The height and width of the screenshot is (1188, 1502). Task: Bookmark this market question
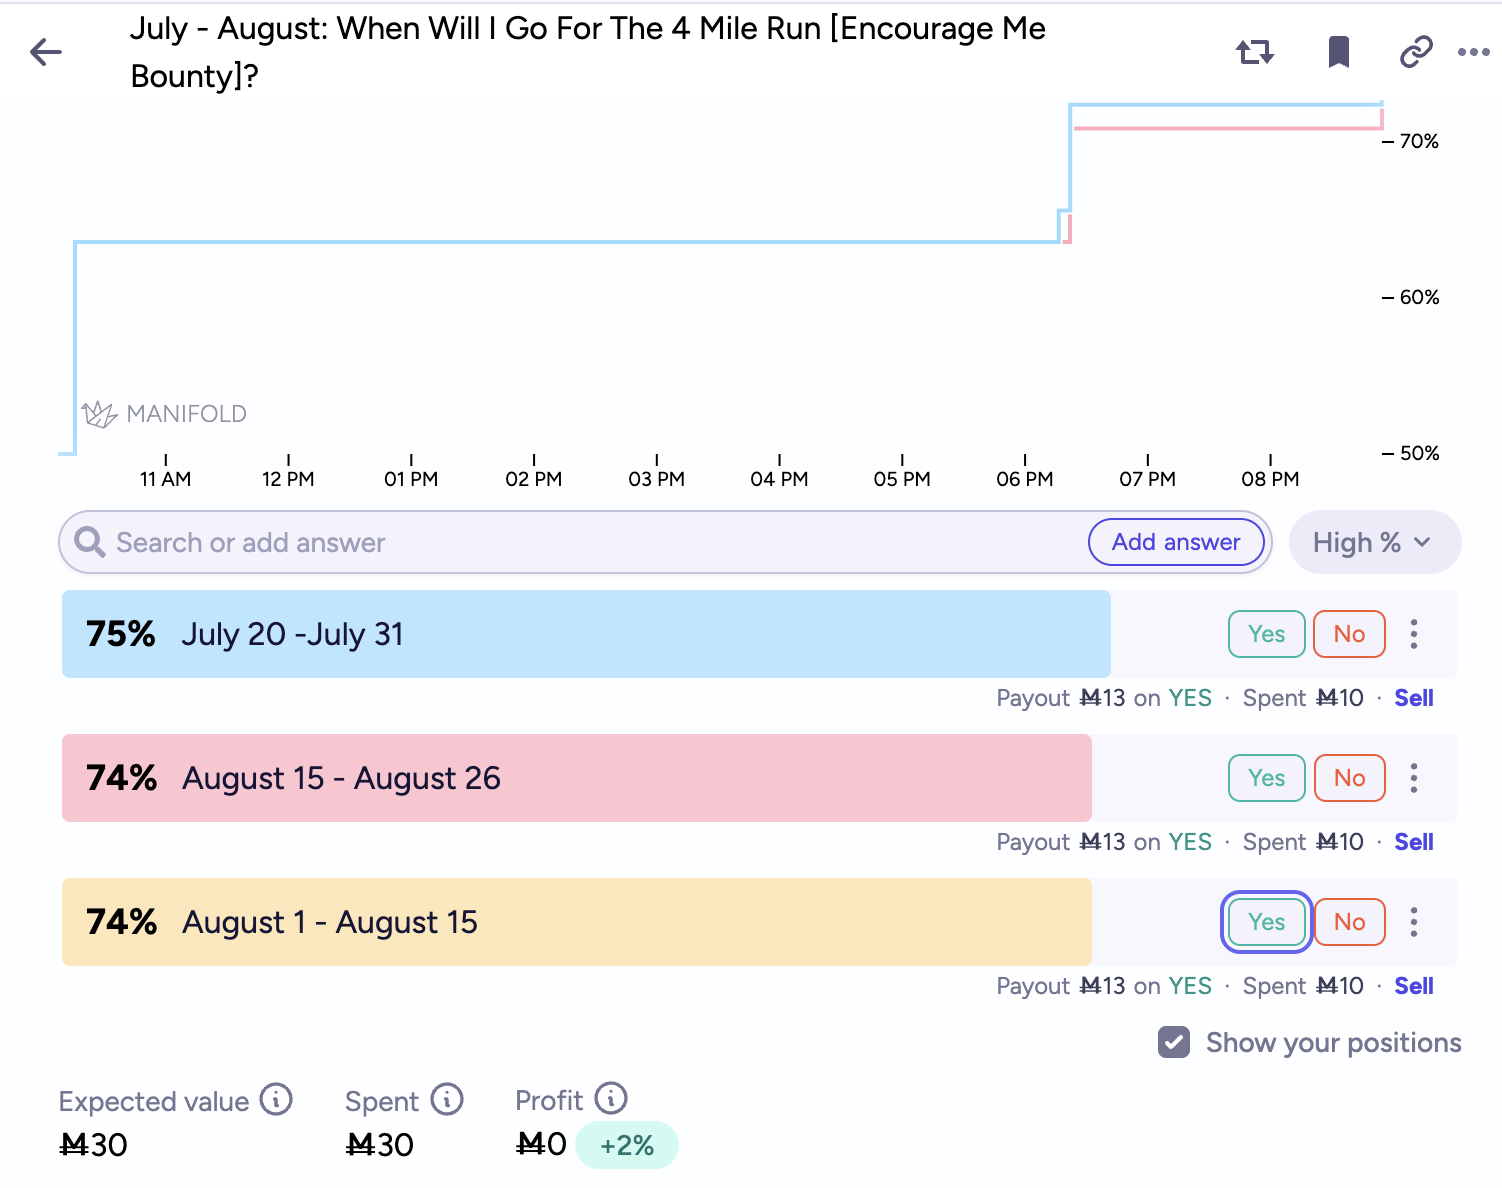coord(1339,52)
